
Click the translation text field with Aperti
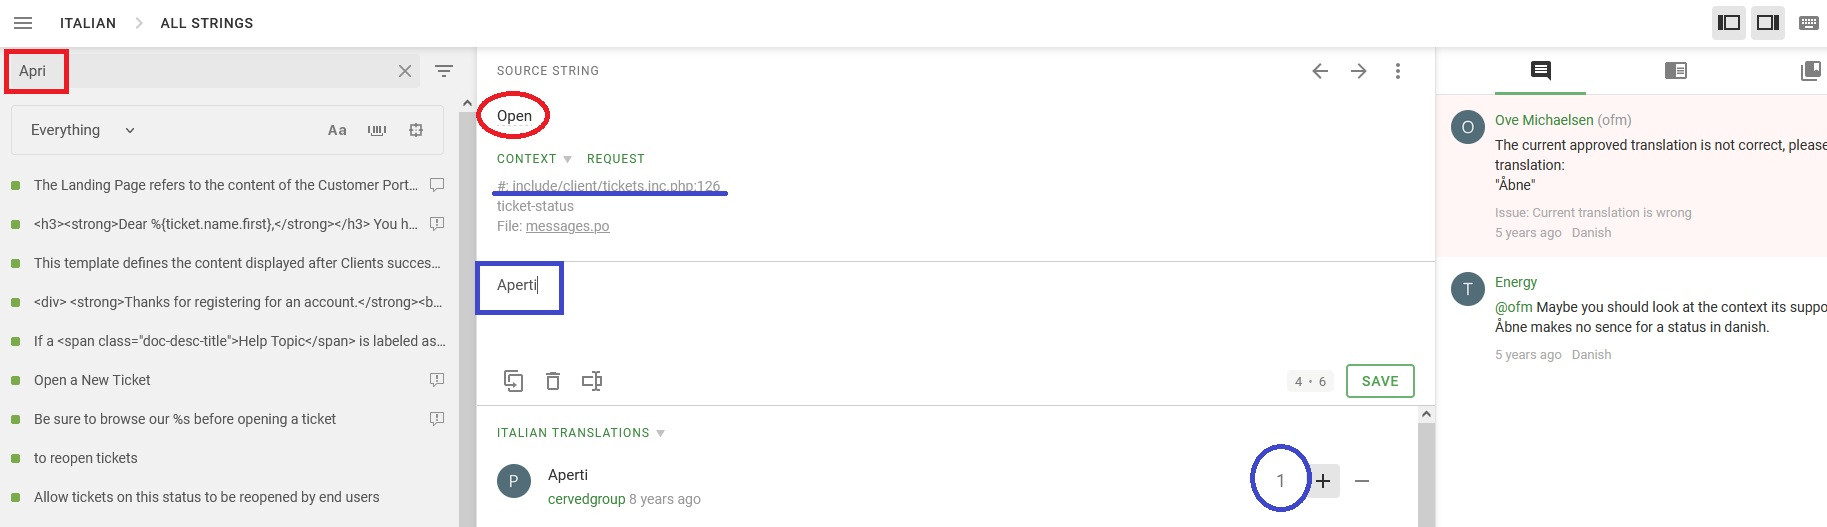tap(800, 300)
